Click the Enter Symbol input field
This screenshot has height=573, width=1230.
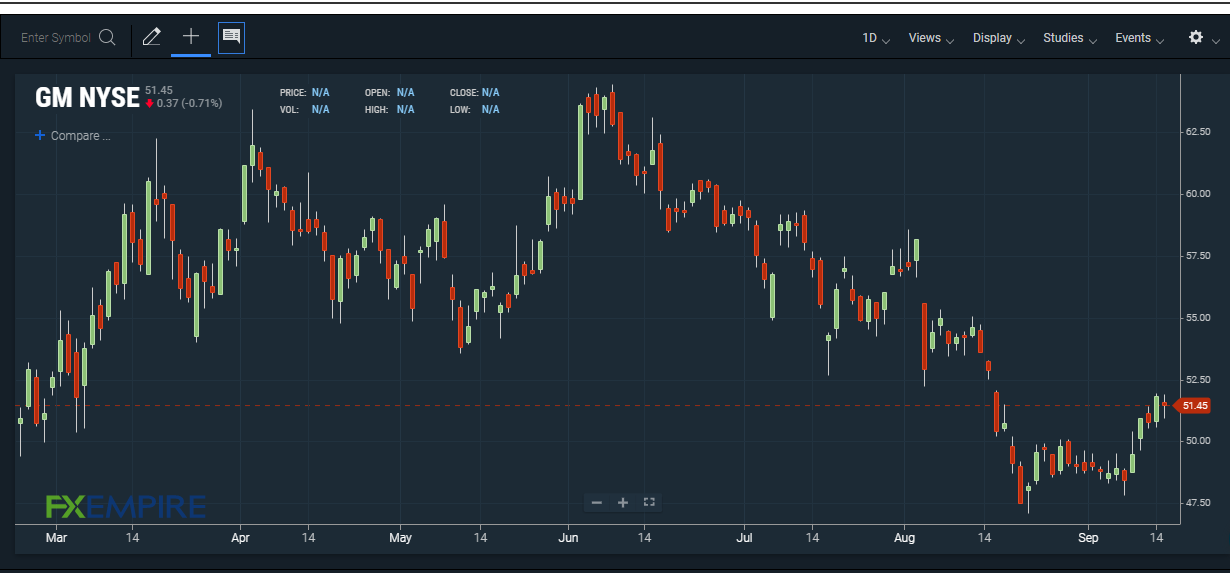pyautogui.click(x=56, y=38)
